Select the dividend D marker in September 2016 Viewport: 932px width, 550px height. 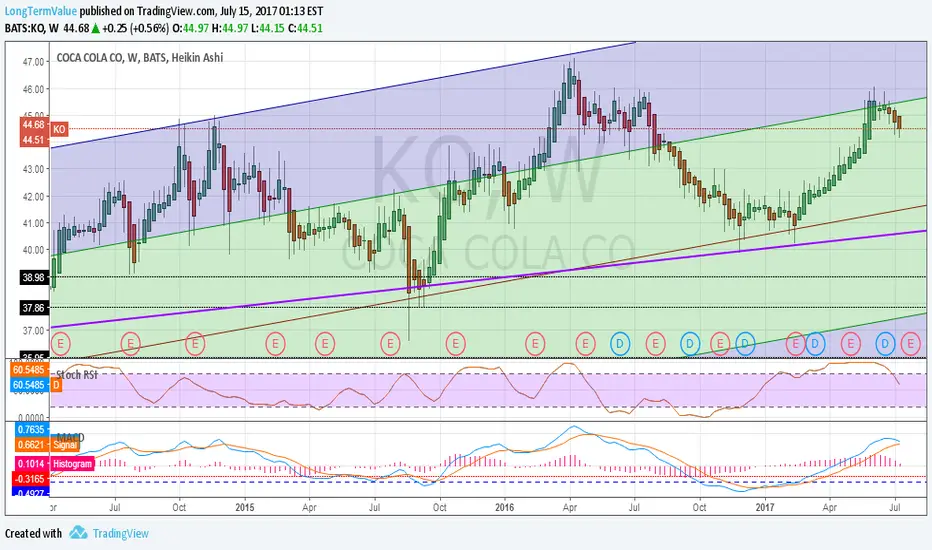(690, 343)
